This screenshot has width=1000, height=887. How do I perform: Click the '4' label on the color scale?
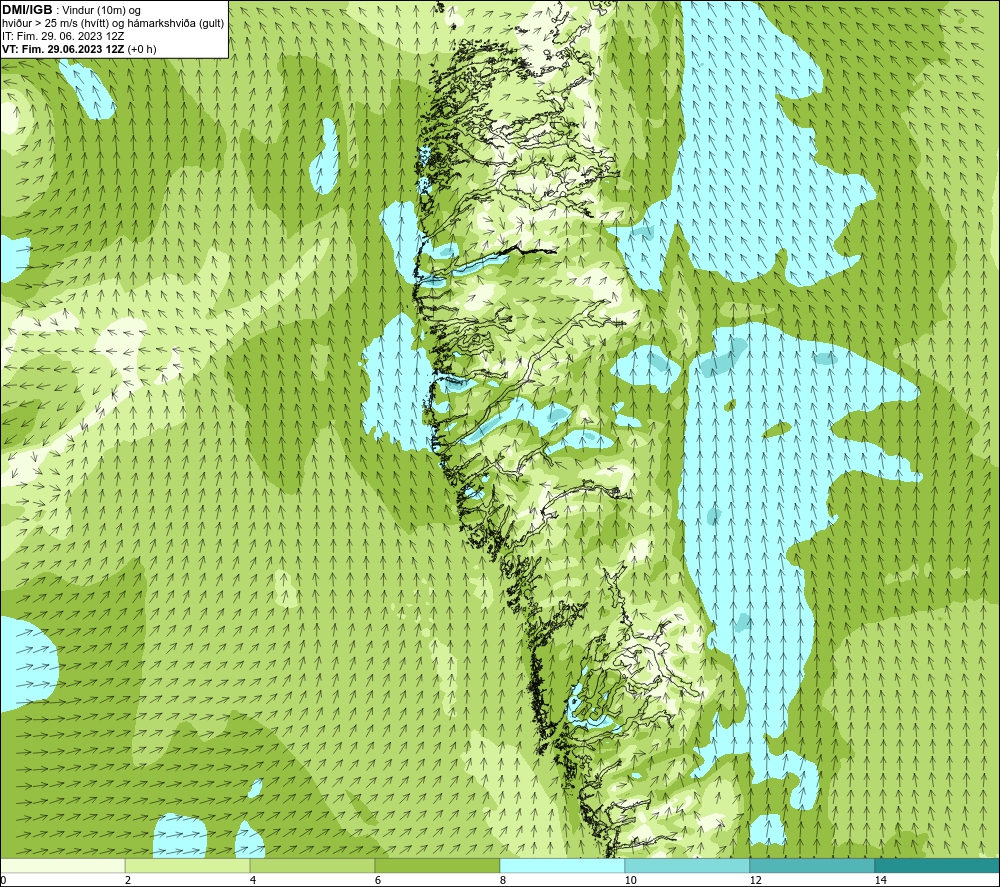point(253,880)
